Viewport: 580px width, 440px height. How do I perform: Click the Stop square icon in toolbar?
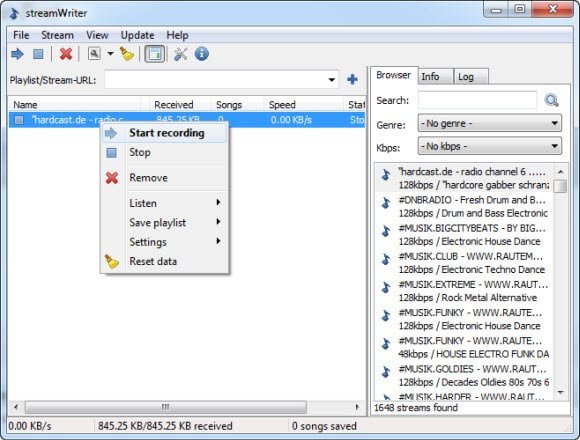tap(38, 54)
